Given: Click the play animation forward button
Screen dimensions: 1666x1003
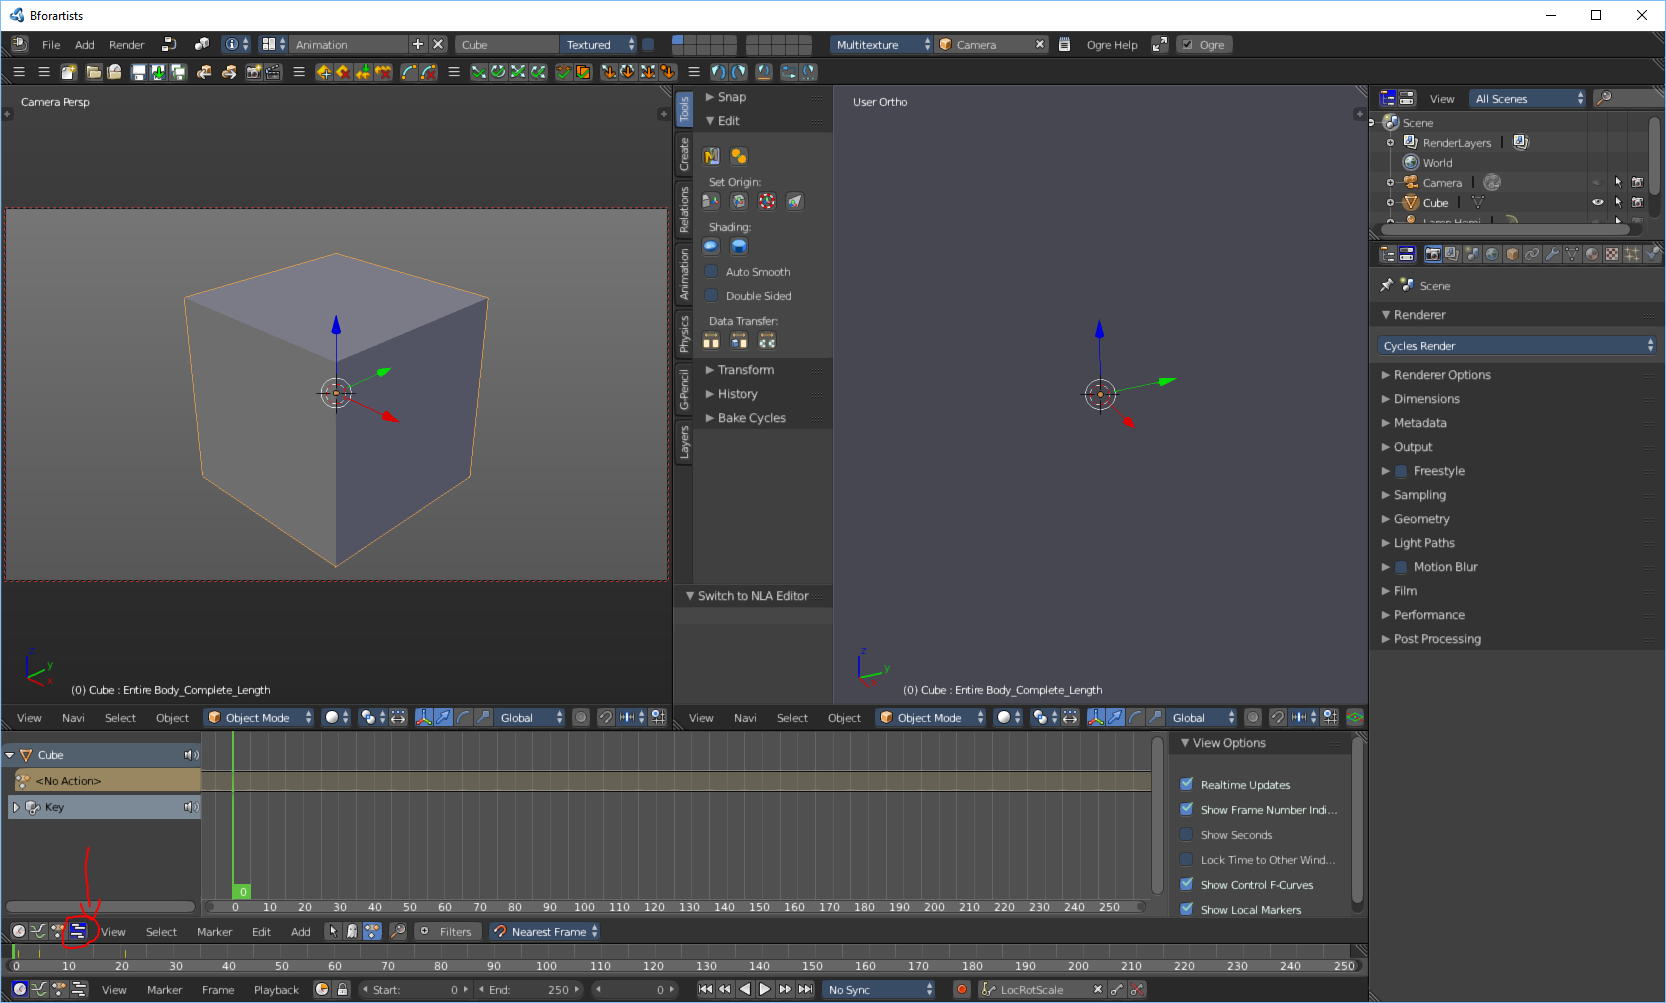Looking at the screenshot, I should [765, 990].
